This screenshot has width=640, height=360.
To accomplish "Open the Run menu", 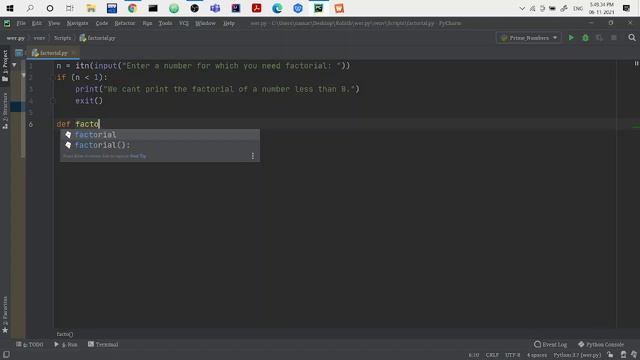I will point(147,23).
